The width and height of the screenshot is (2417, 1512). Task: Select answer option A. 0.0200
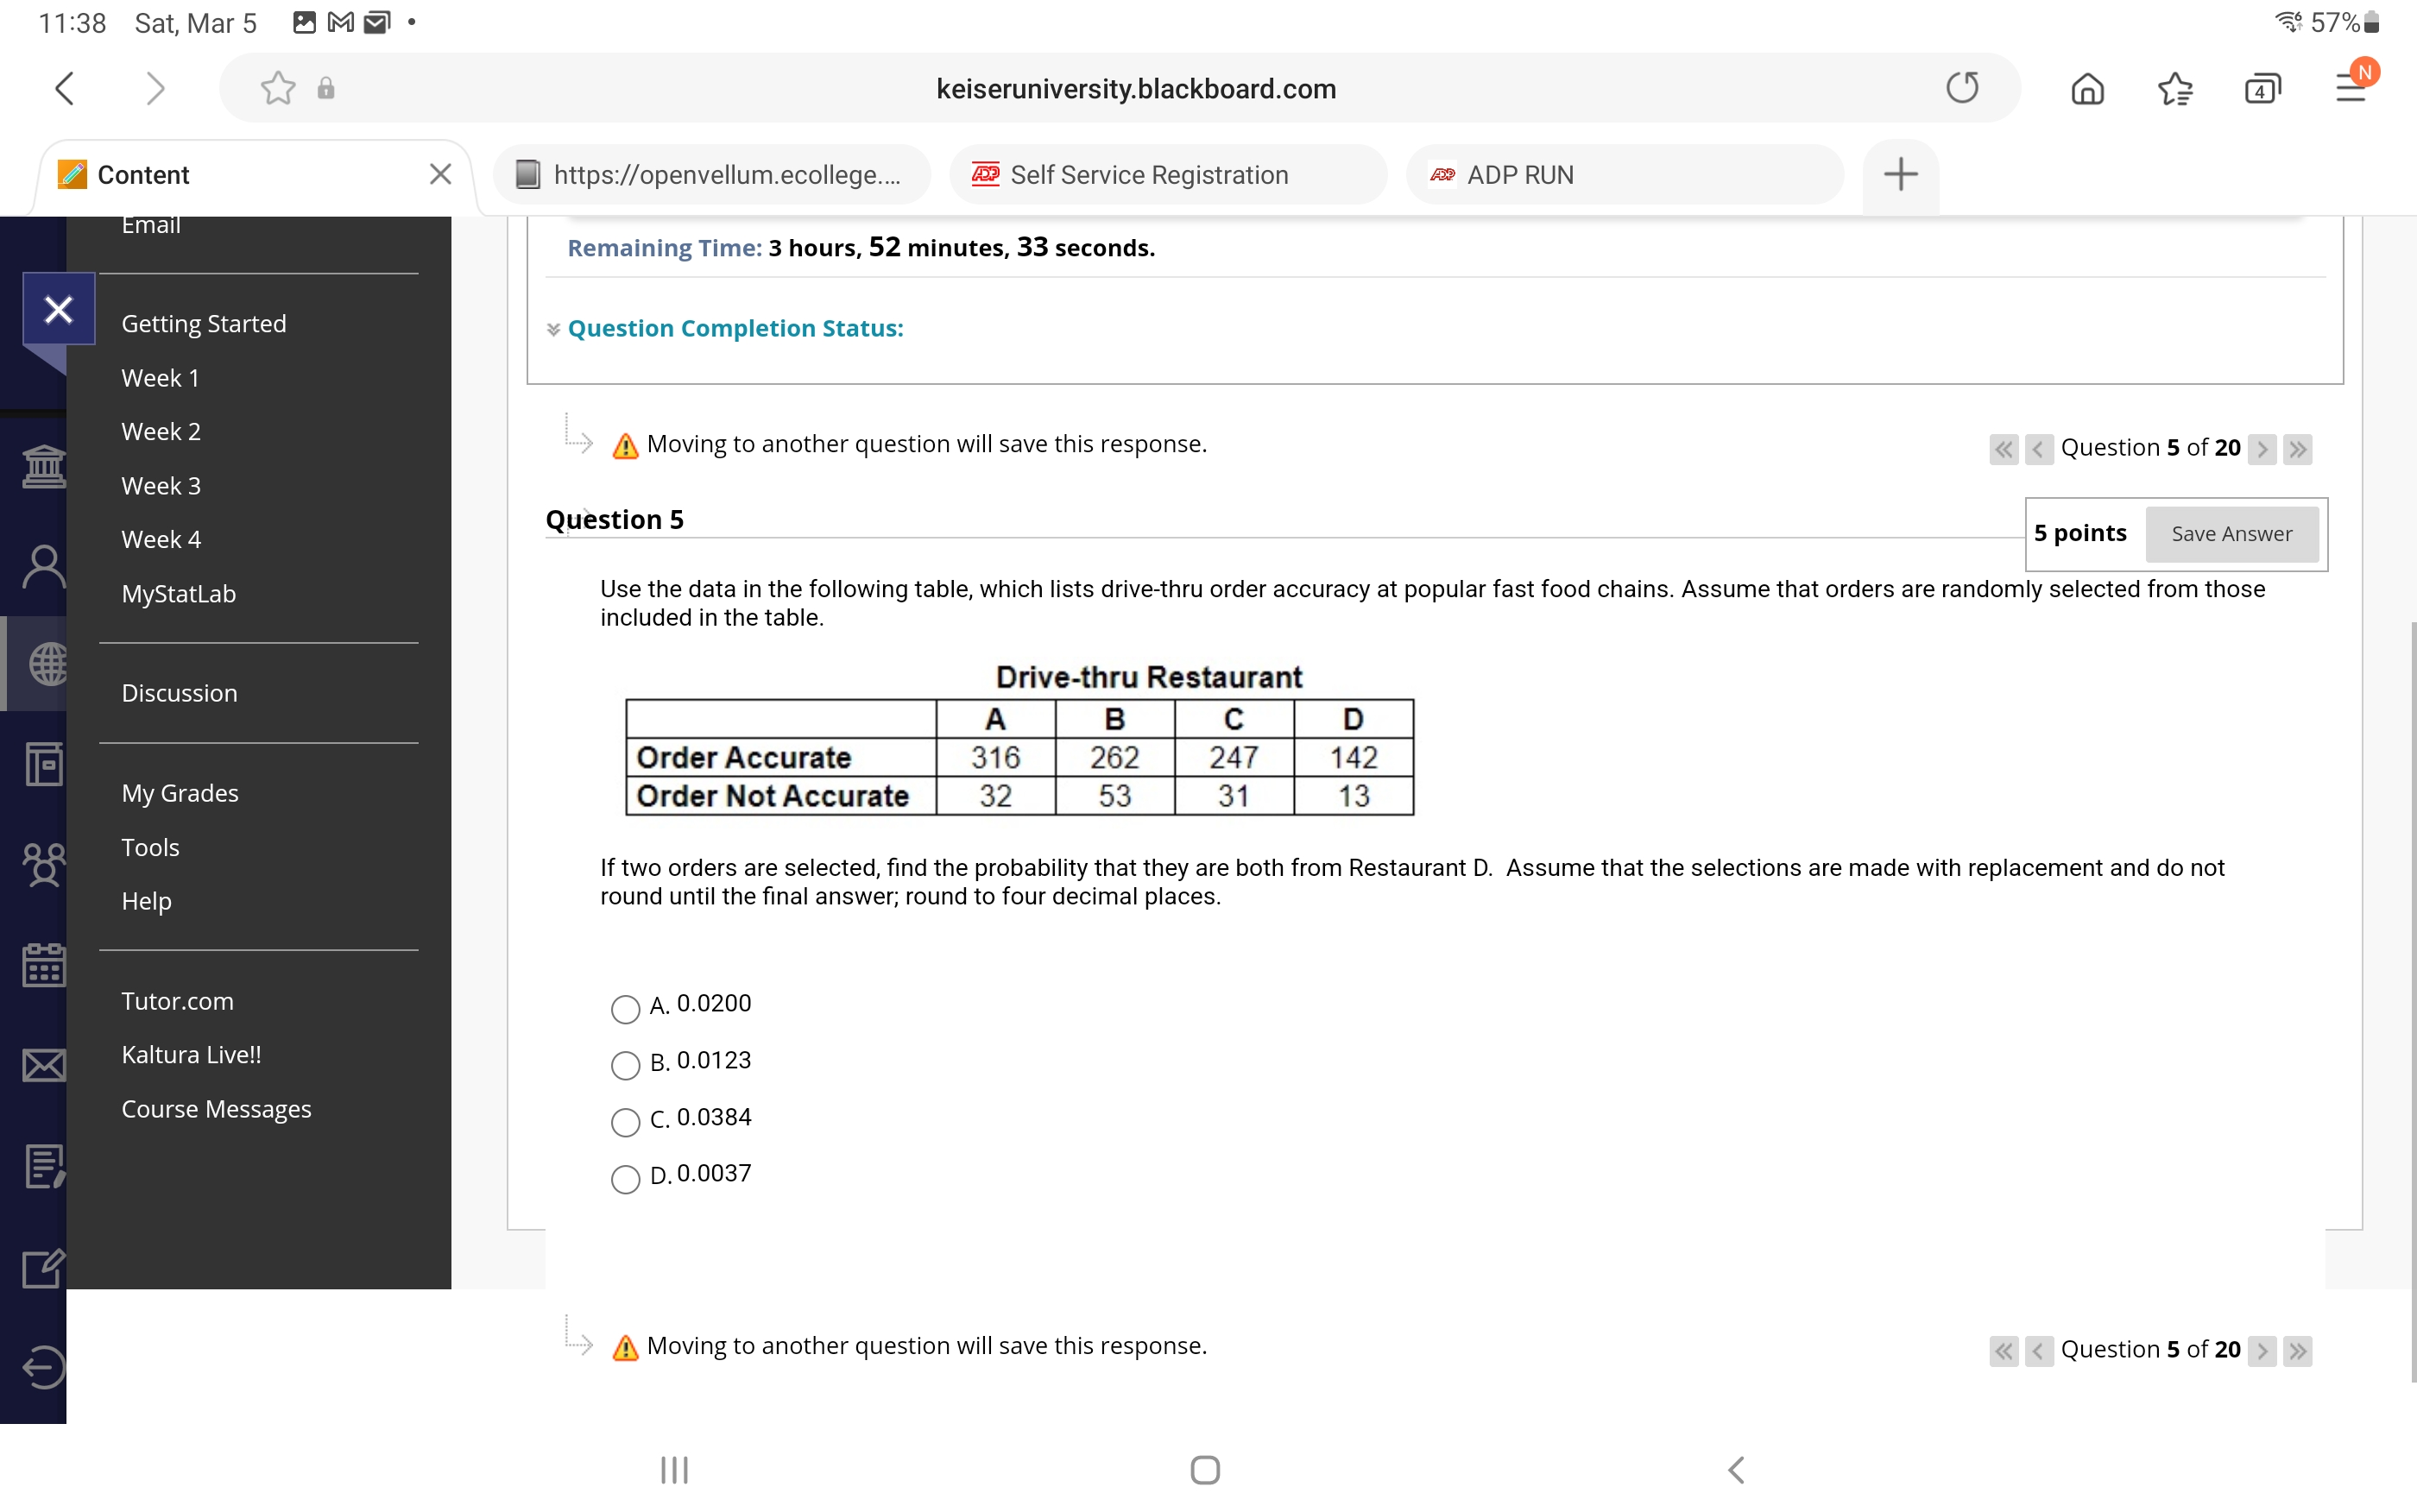(x=626, y=1009)
